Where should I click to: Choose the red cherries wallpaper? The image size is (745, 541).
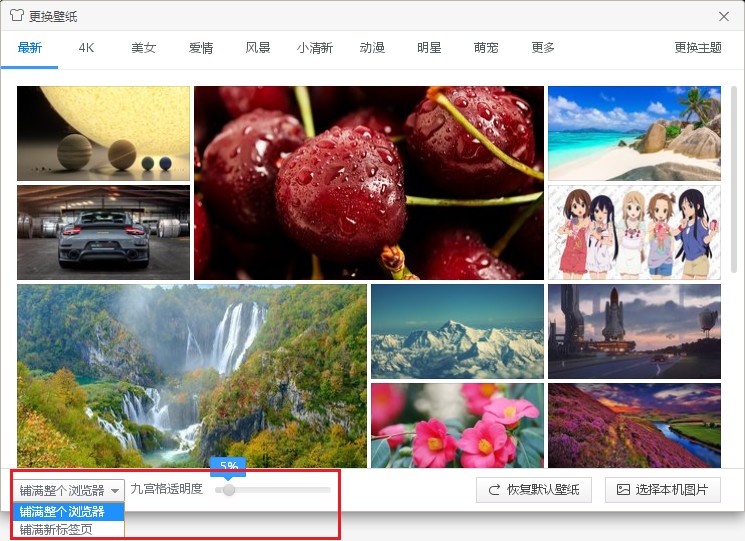(x=369, y=183)
